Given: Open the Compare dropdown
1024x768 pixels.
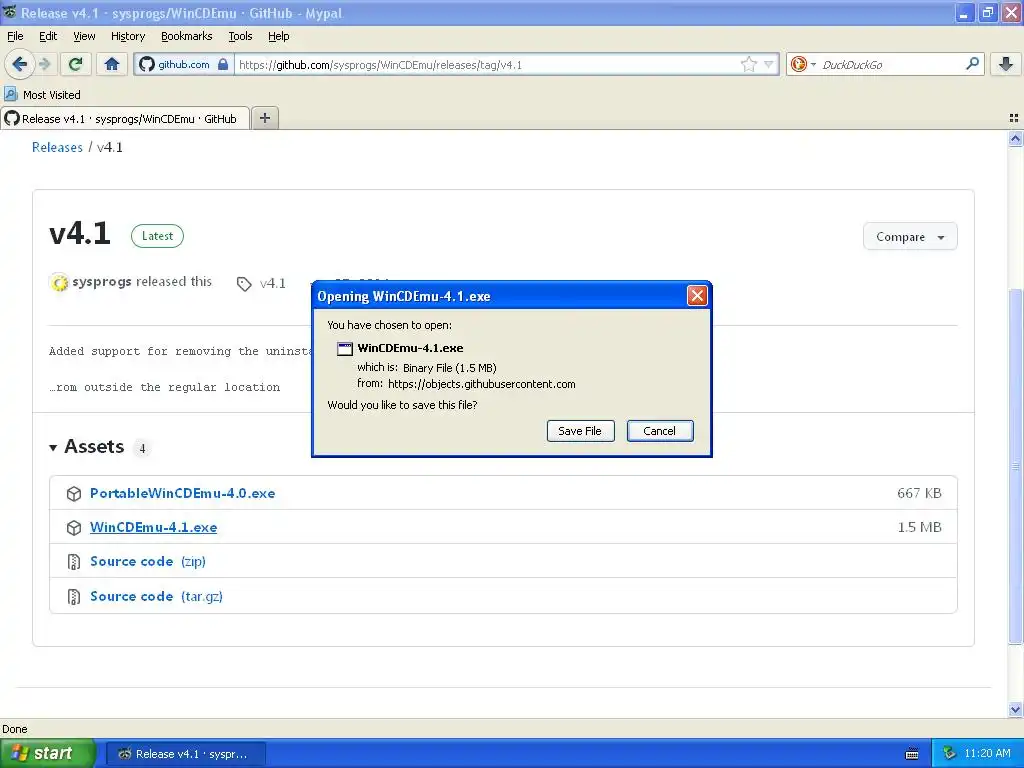Looking at the screenshot, I should pos(910,236).
